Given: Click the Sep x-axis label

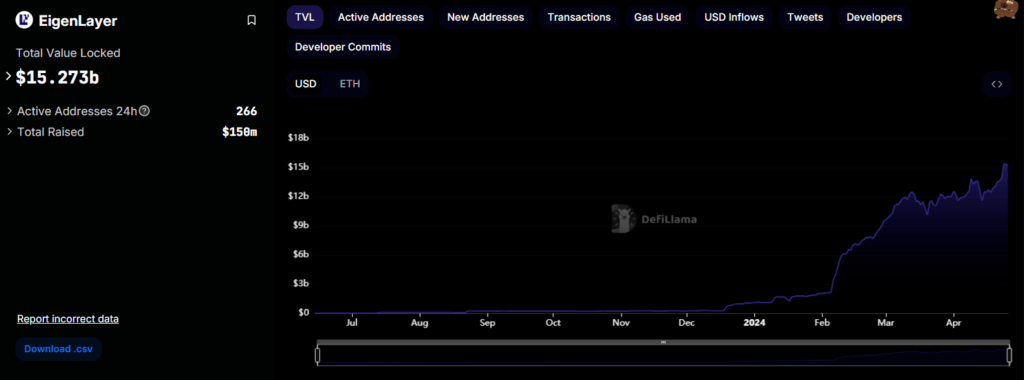Looking at the screenshot, I should click(487, 323).
